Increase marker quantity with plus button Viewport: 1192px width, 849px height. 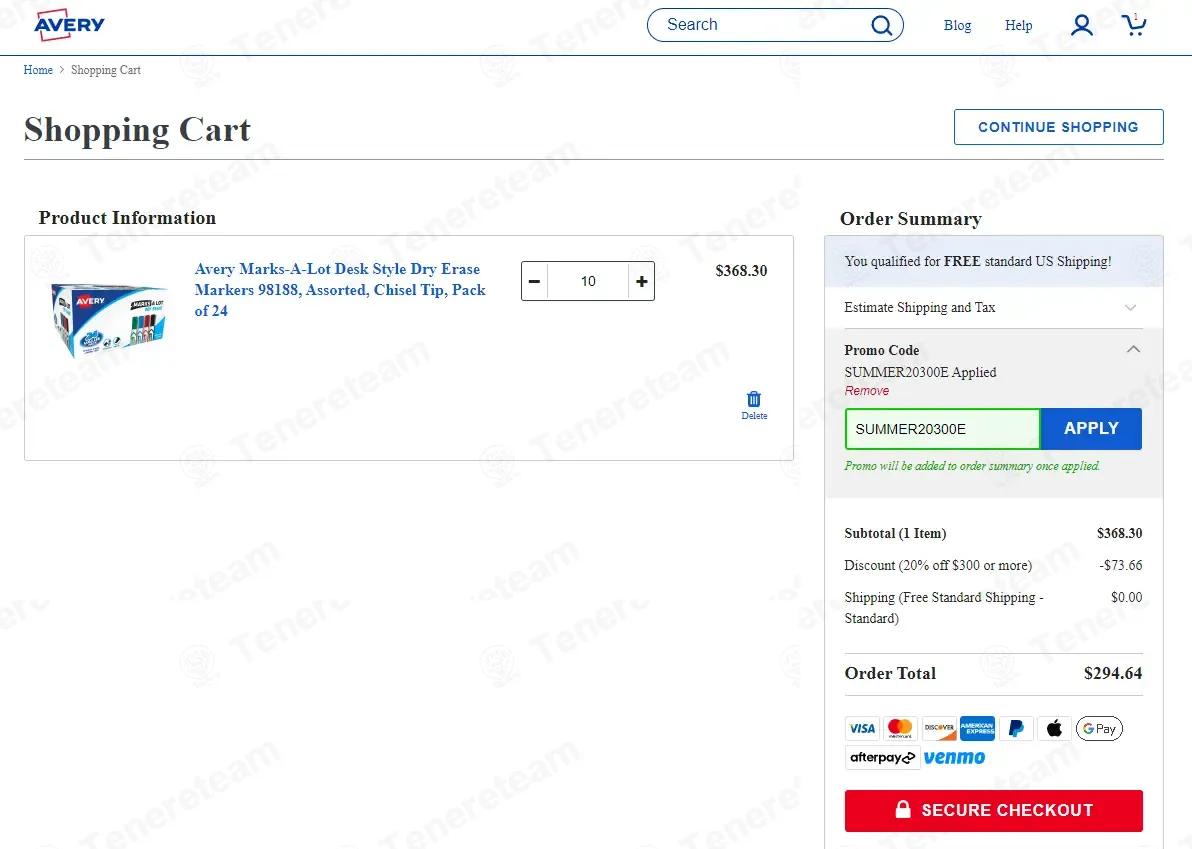coord(642,281)
